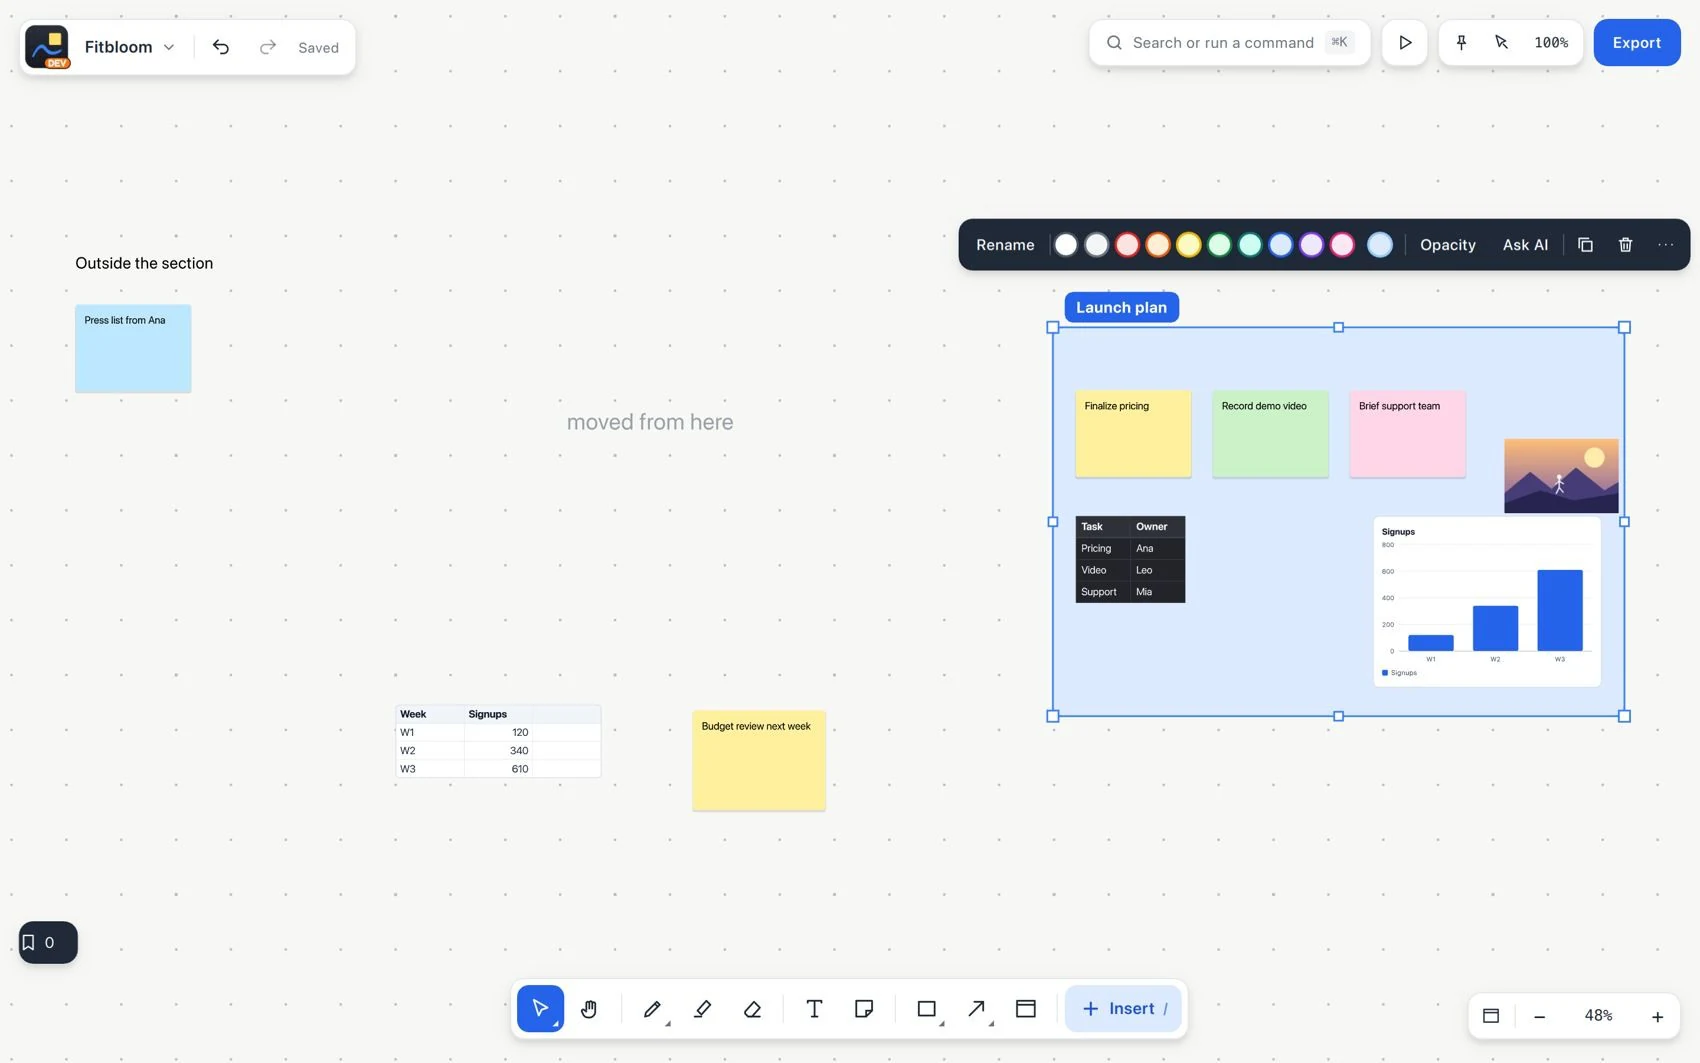Open the Opacity control
This screenshot has width=1700, height=1063.
pos(1448,245)
